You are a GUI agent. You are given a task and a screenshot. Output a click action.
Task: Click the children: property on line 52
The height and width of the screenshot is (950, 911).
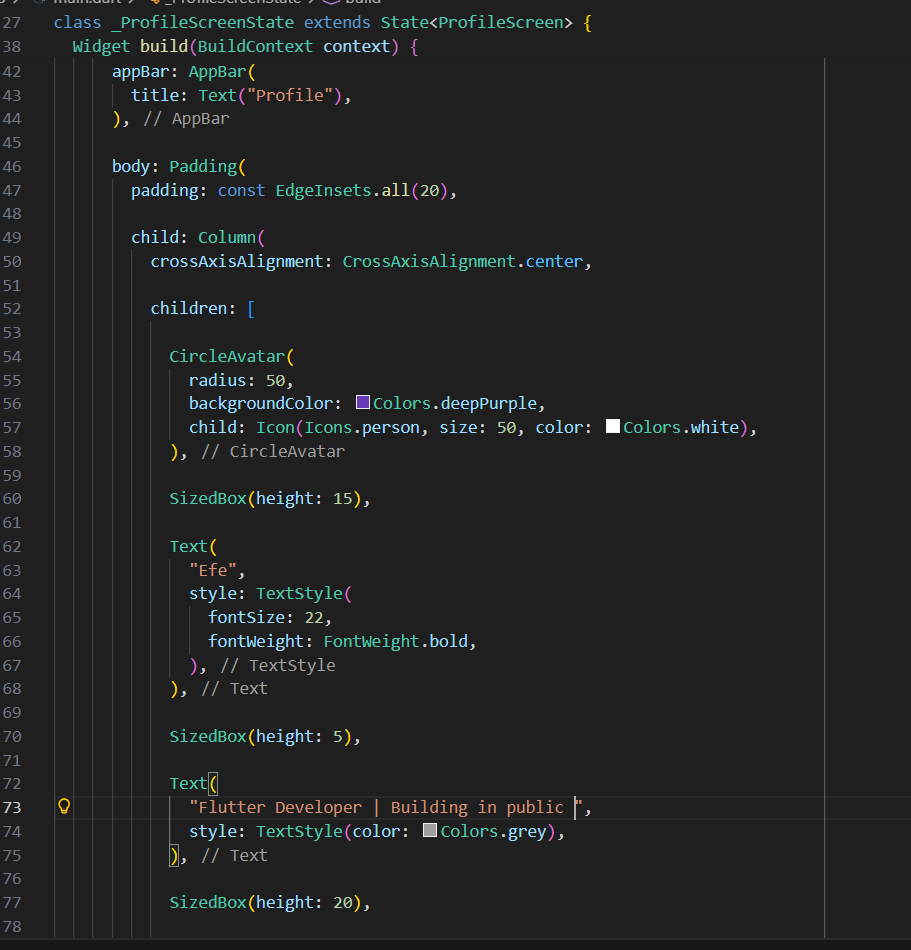[x=193, y=308]
